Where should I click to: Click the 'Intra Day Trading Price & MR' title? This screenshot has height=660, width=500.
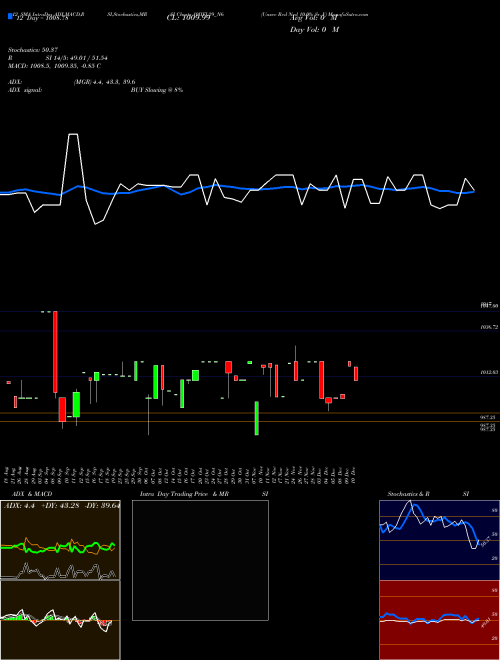[184, 494]
